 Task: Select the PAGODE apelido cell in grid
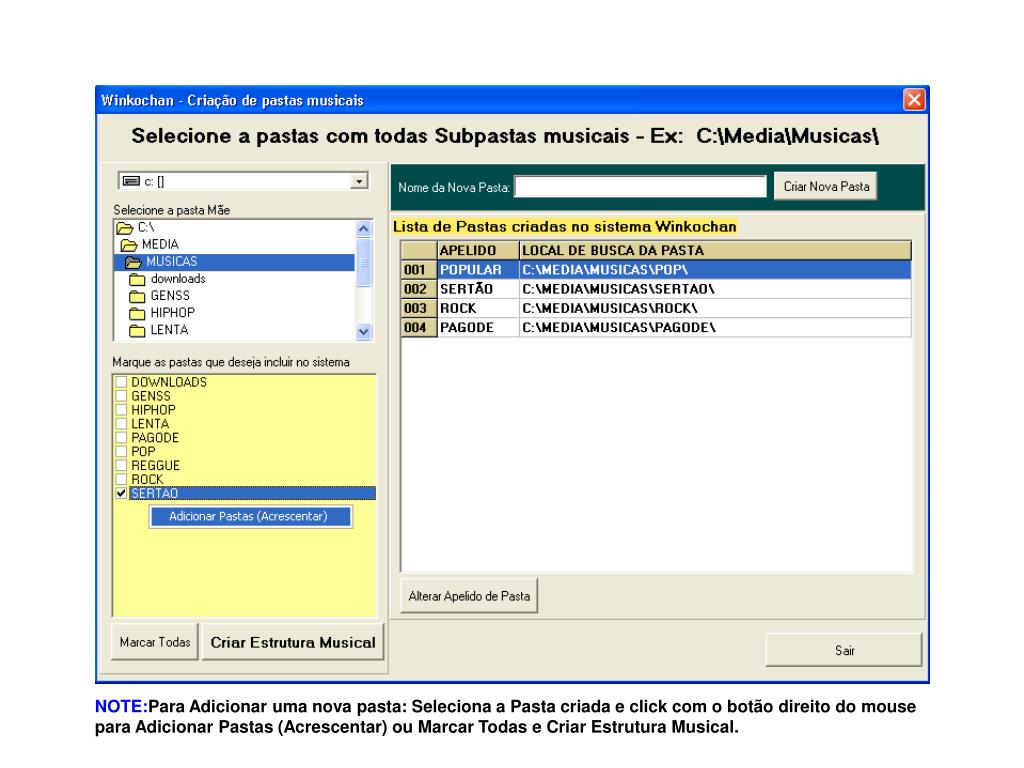coord(478,327)
